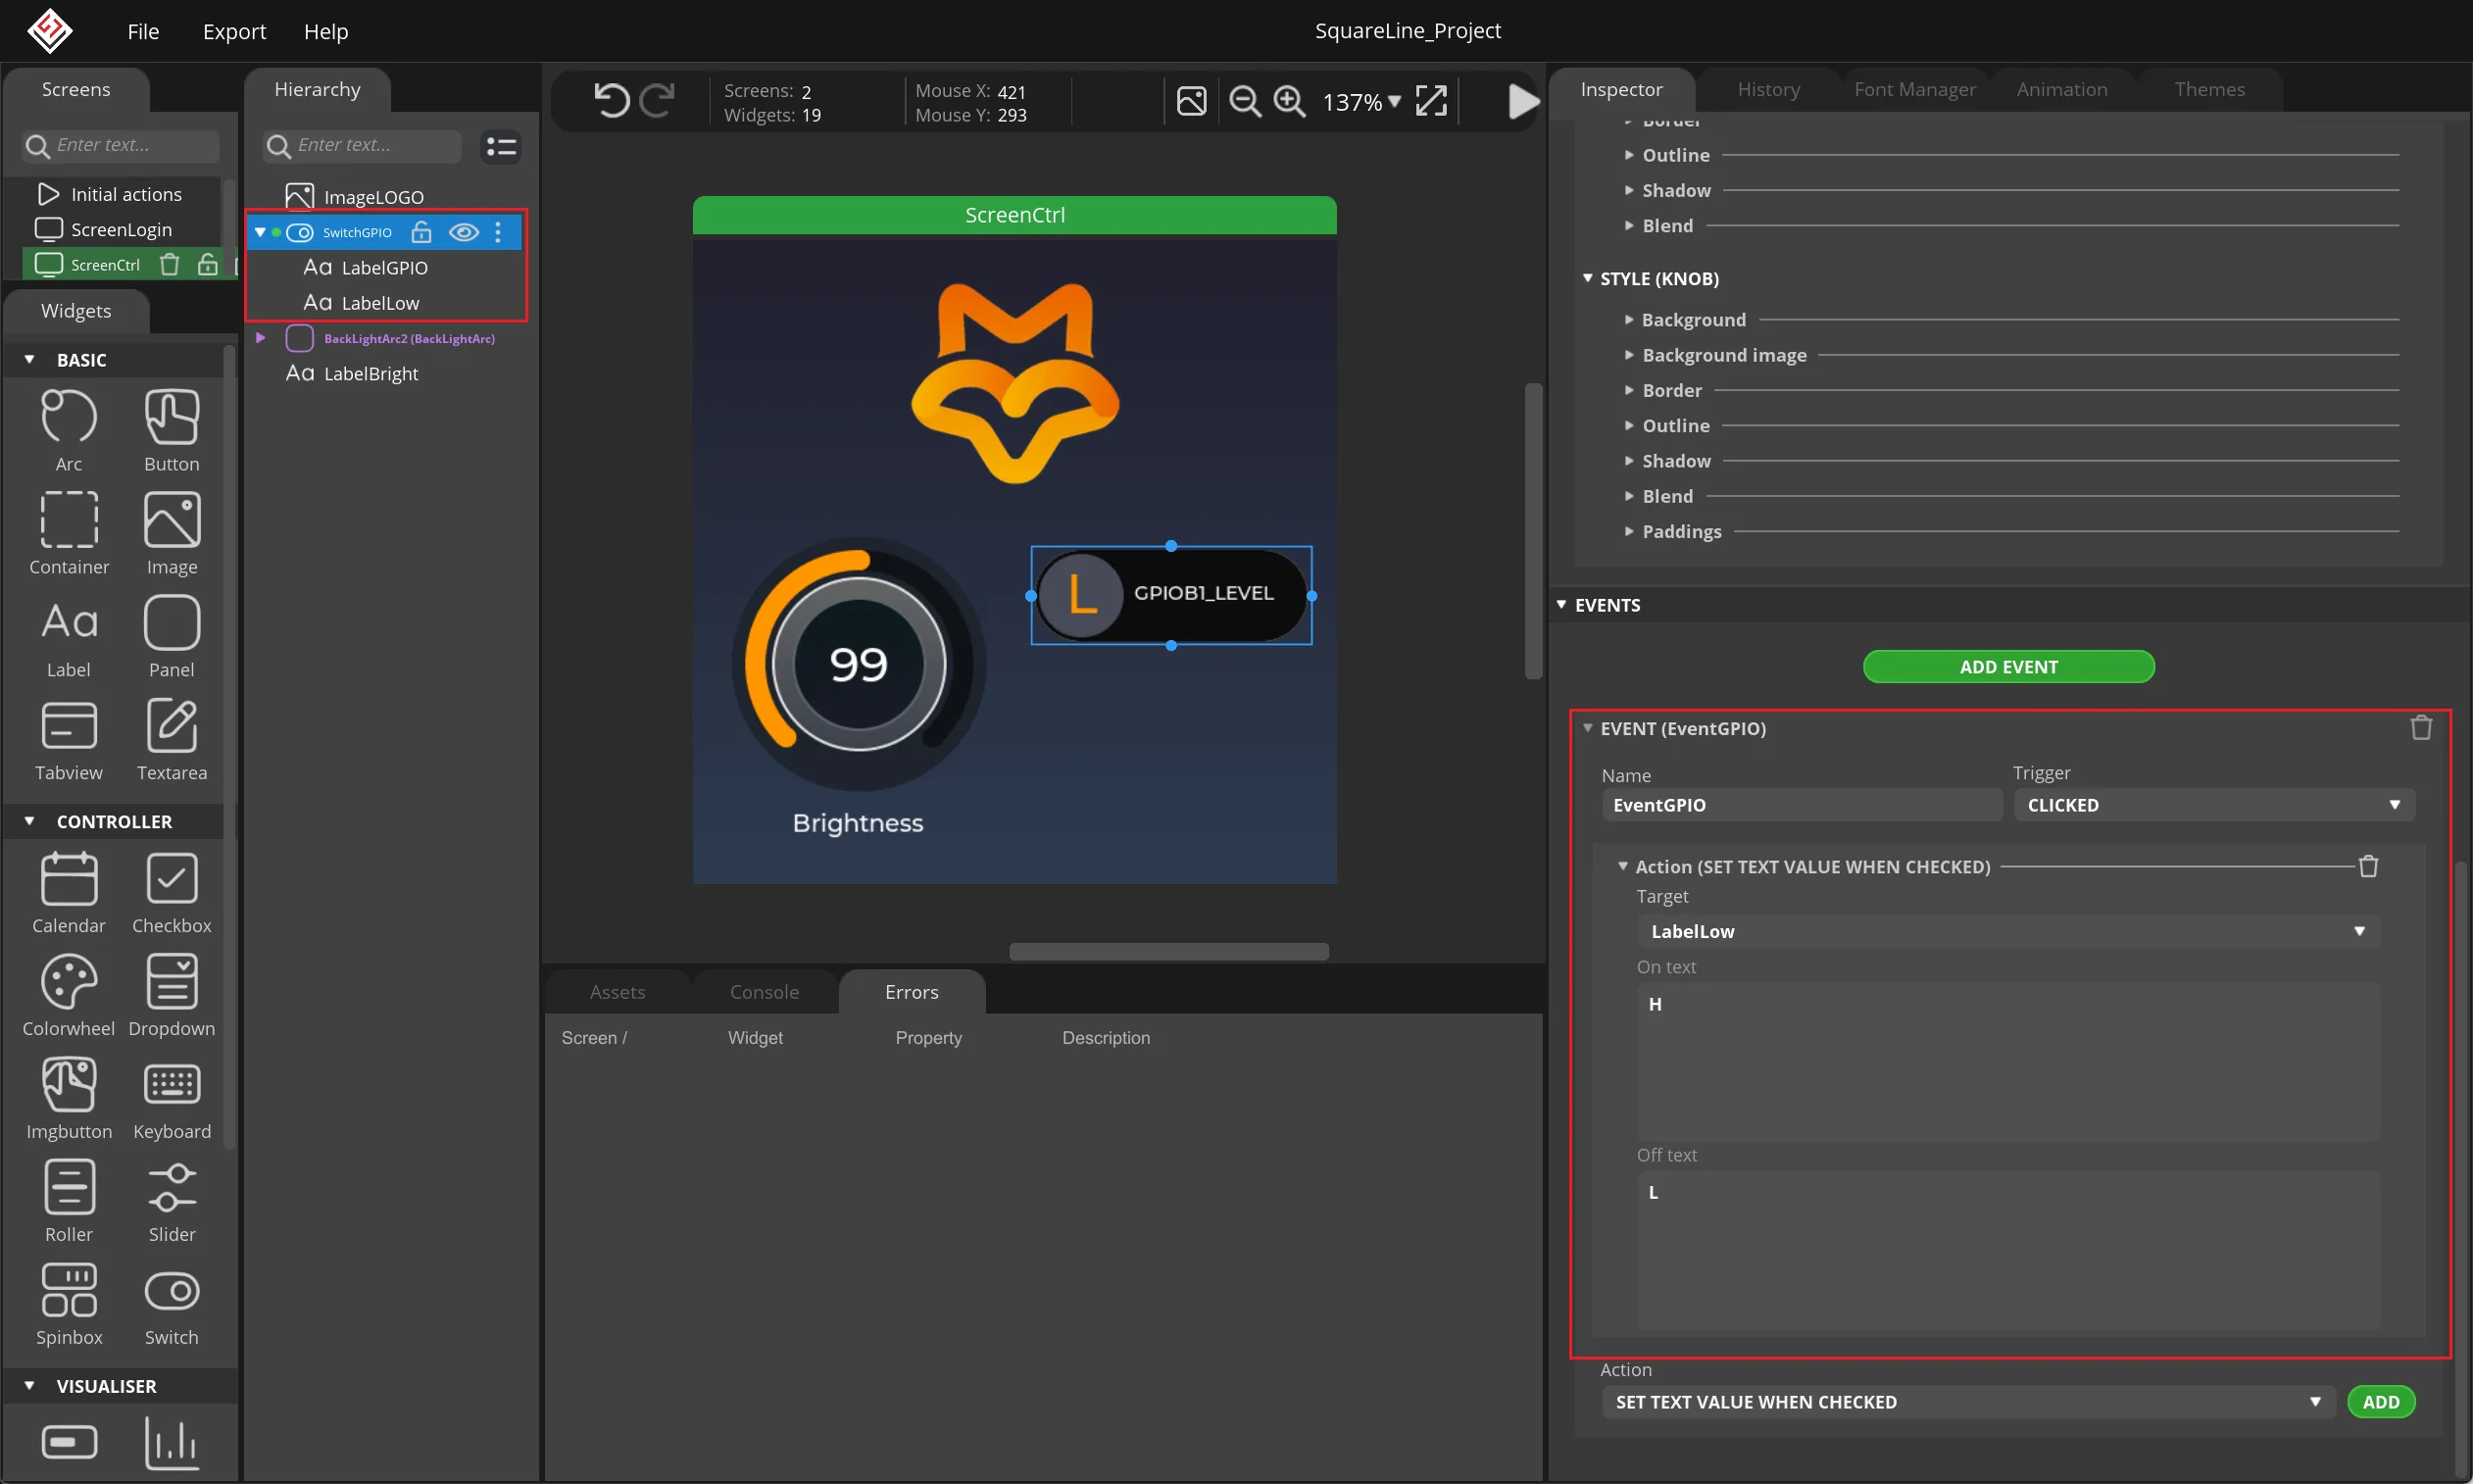The image size is (2473, 1484).
Task: Add a Calendar widget
Action: click(69, 893)
